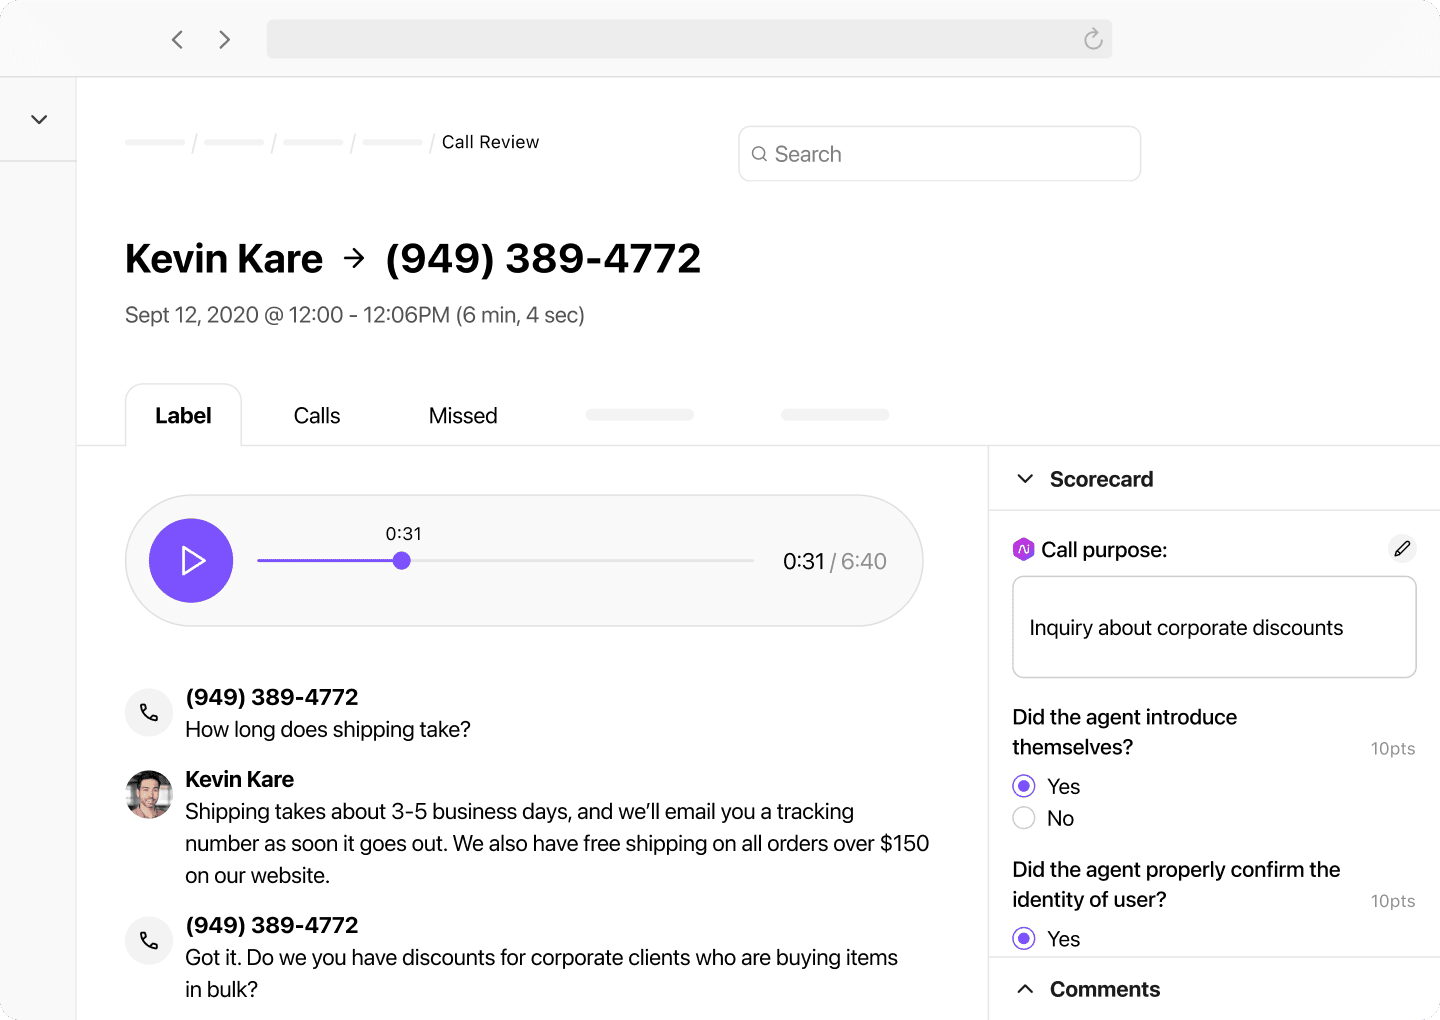
Task: Click the browser forward arrow
Action: pyautogui.click(x=225, y=40)
